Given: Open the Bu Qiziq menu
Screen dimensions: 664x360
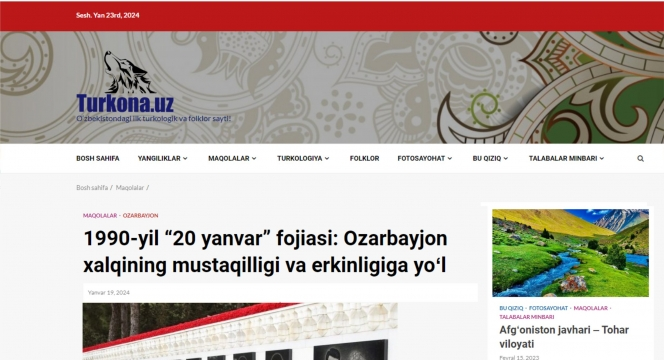Looking at the screenshot, I should [x=487, y=158].
